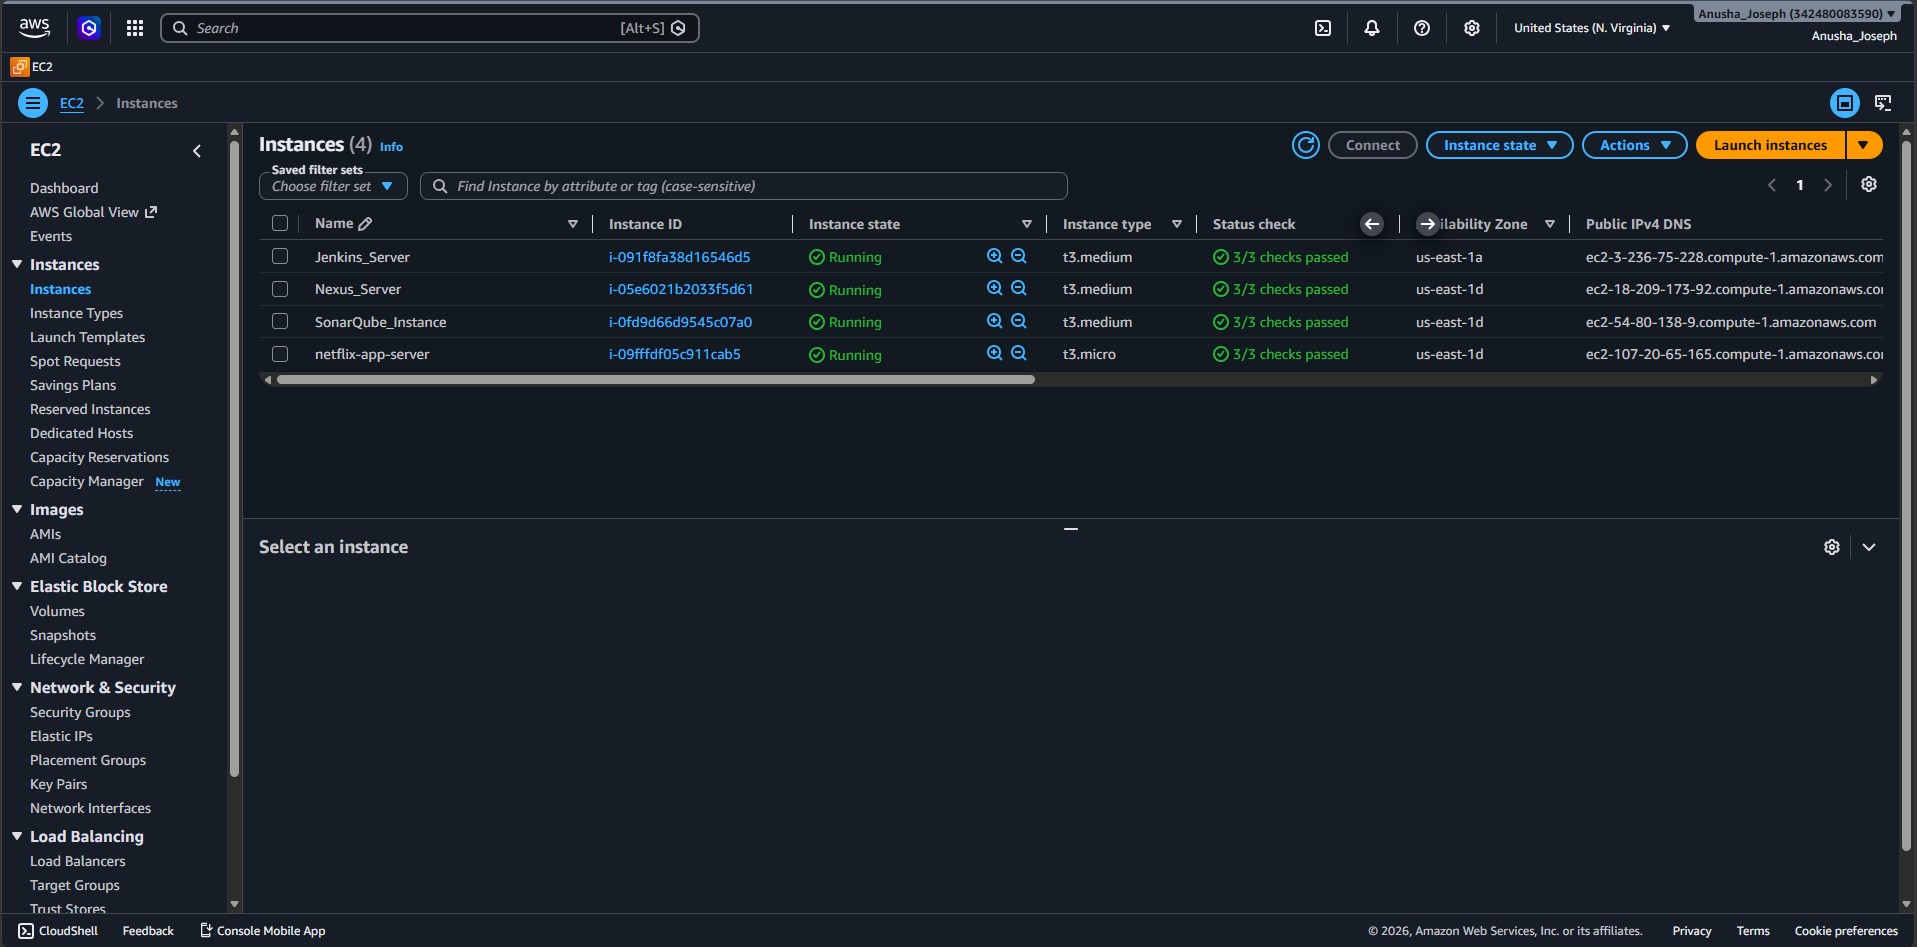Click the EC2 breadcrumb link
This screenshot has width=1917, height=947.
tap(72, 103)
